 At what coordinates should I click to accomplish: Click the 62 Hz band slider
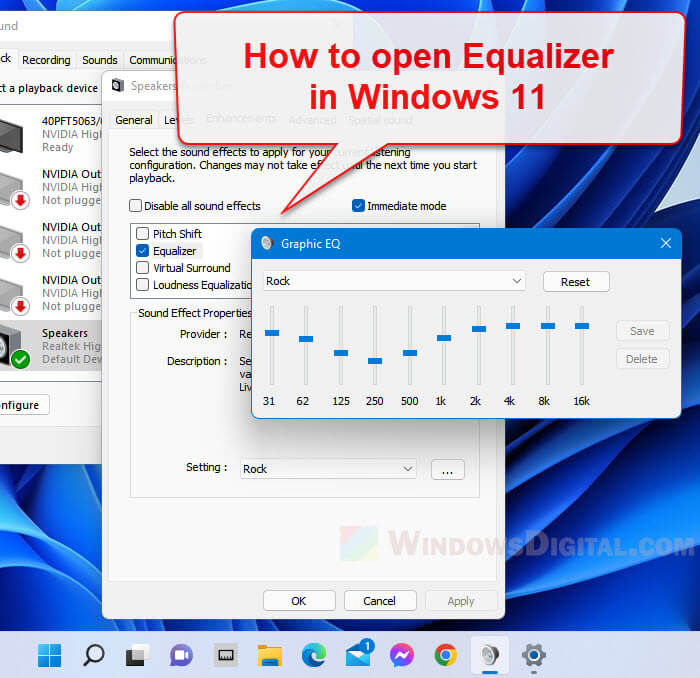[306, 339]
